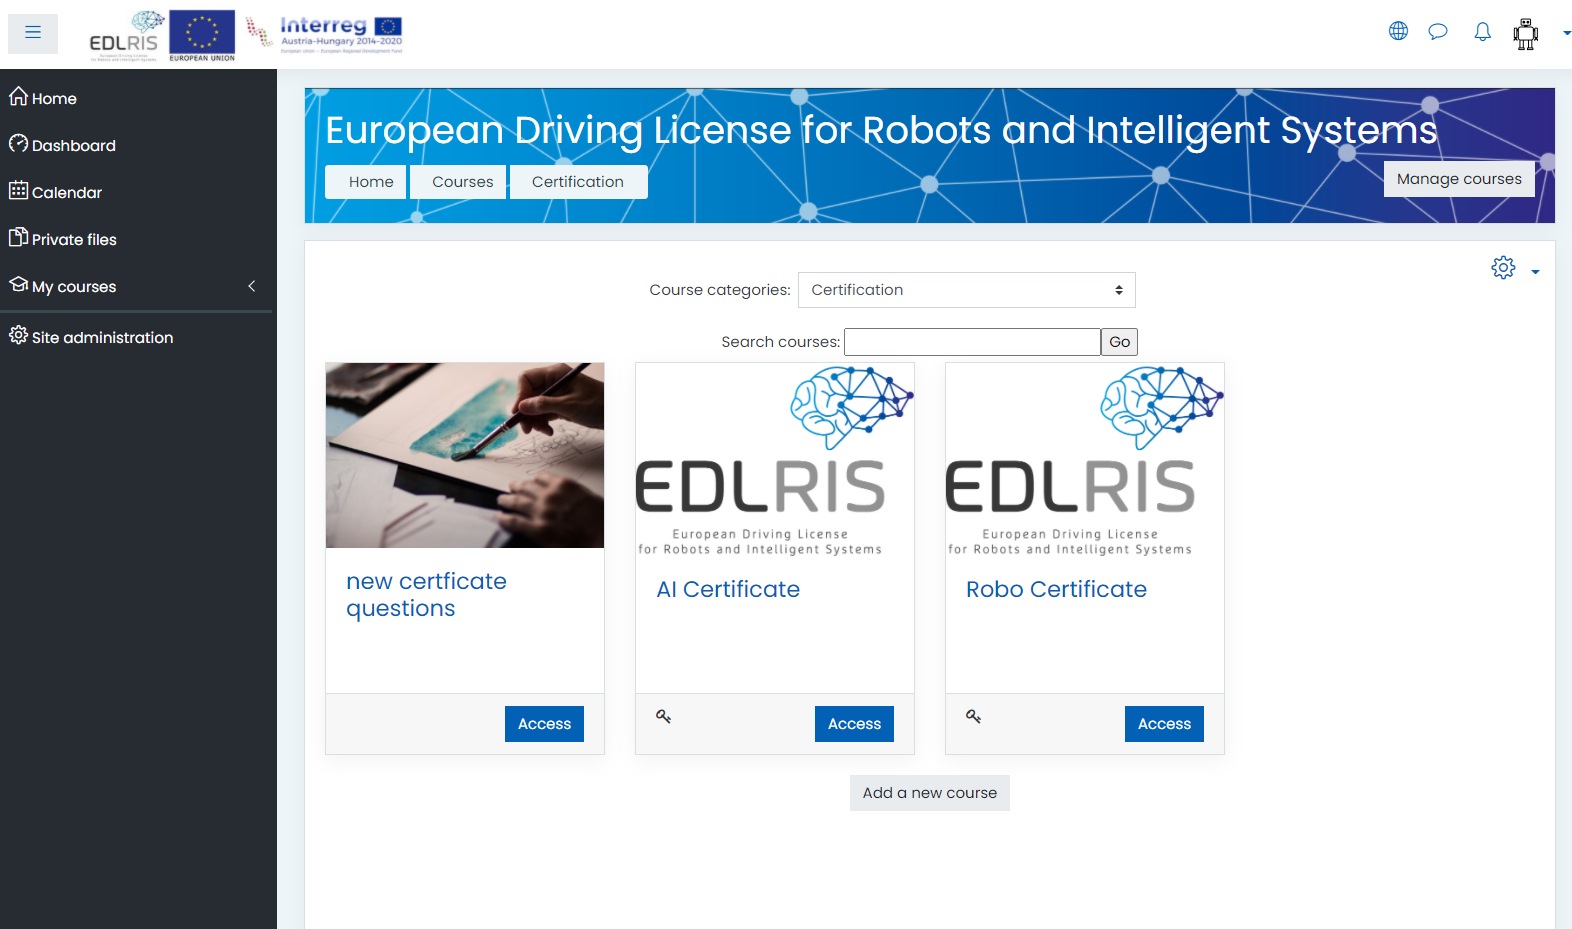Click Access for Robo Certificate
Image resolution: width=1572 pixels, height=929 pixels.
[x=1164, y=724]
